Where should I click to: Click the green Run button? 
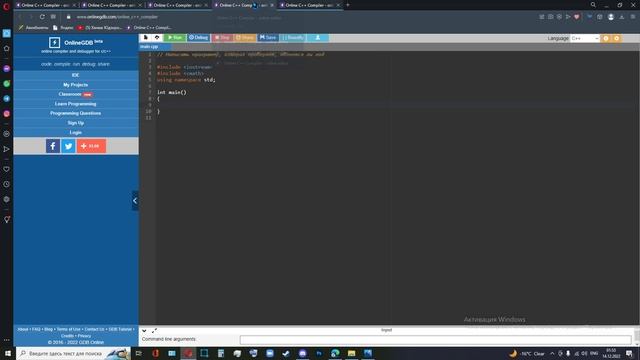[175, 38]
